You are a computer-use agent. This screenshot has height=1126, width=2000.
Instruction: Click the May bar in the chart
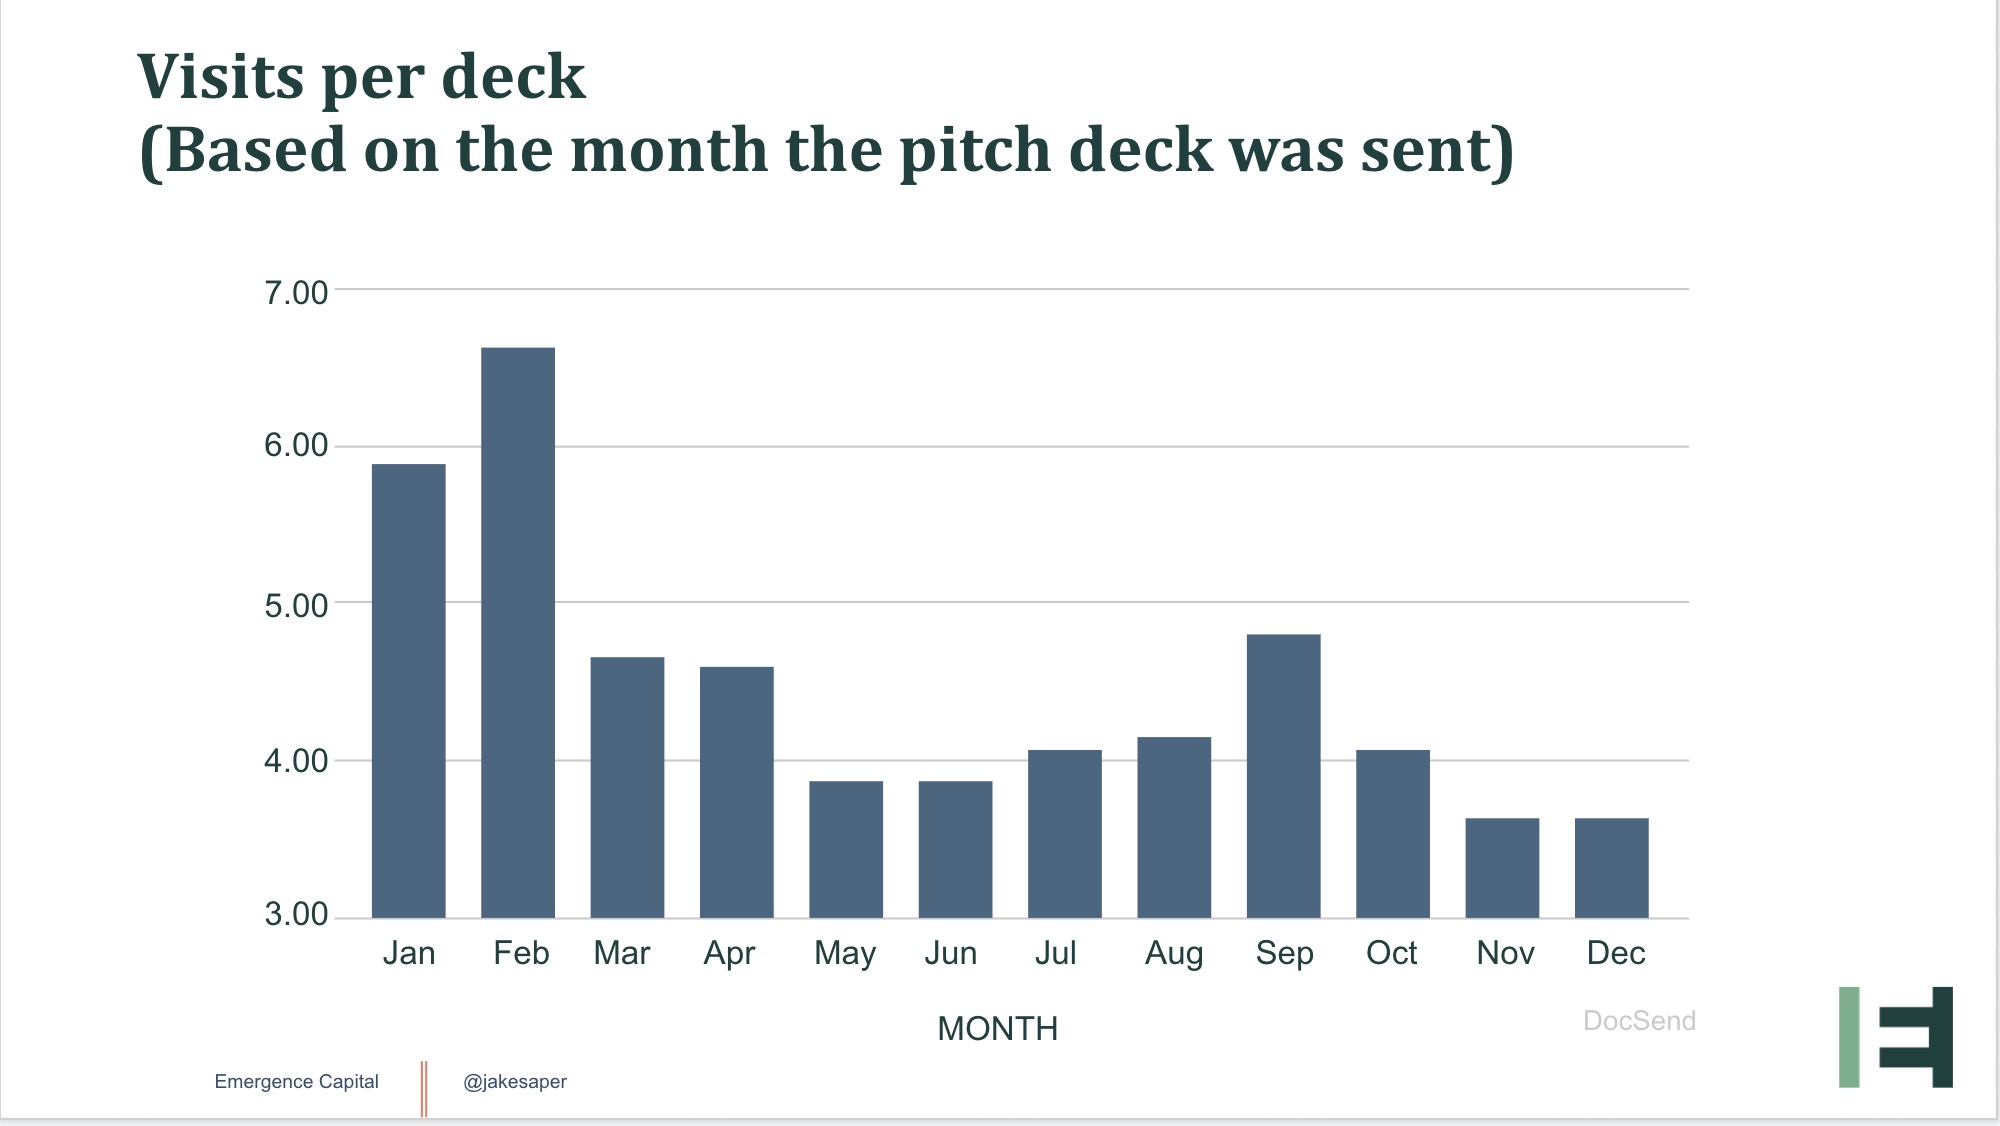click(x=846, y=849)
